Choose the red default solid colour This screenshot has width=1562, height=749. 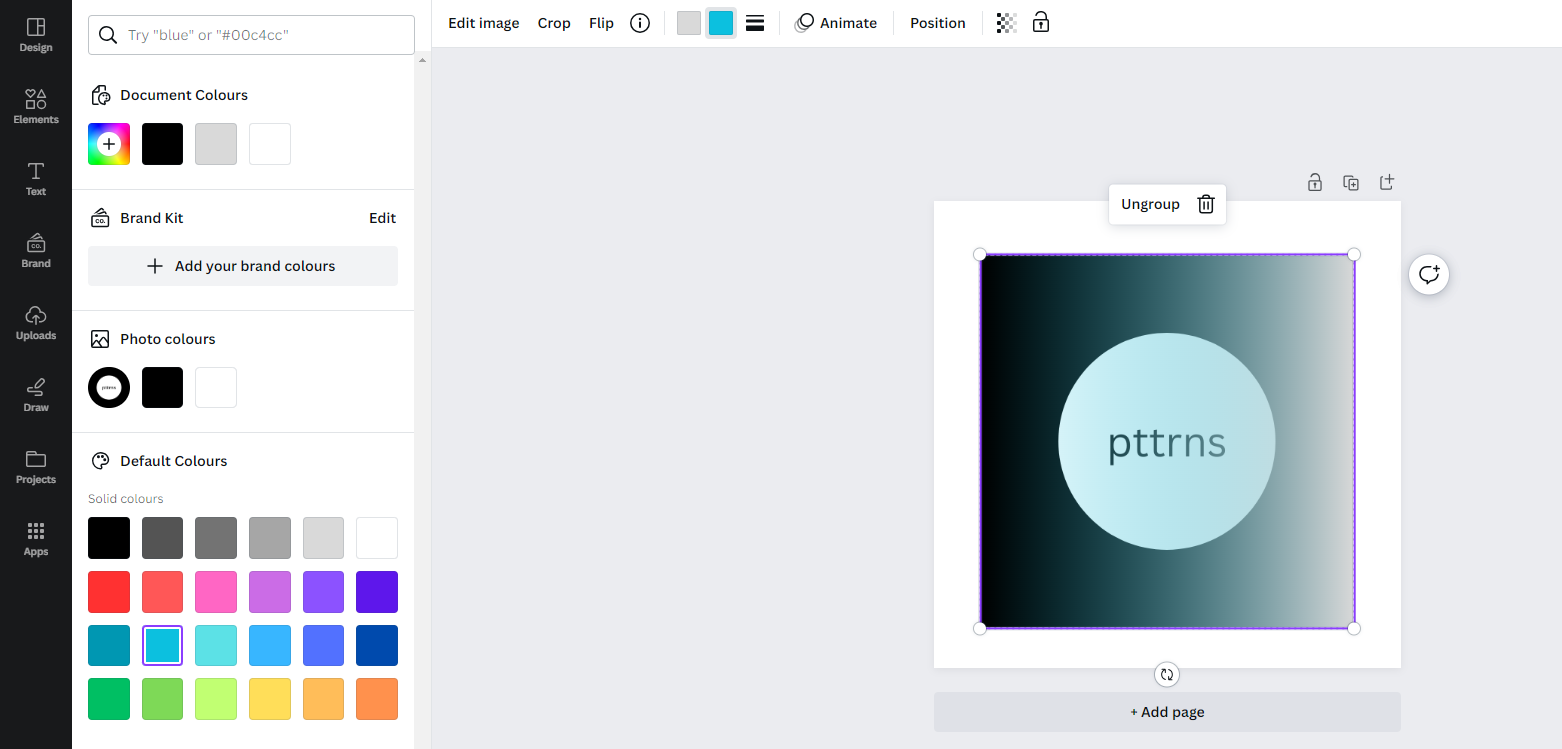[109, 592]
